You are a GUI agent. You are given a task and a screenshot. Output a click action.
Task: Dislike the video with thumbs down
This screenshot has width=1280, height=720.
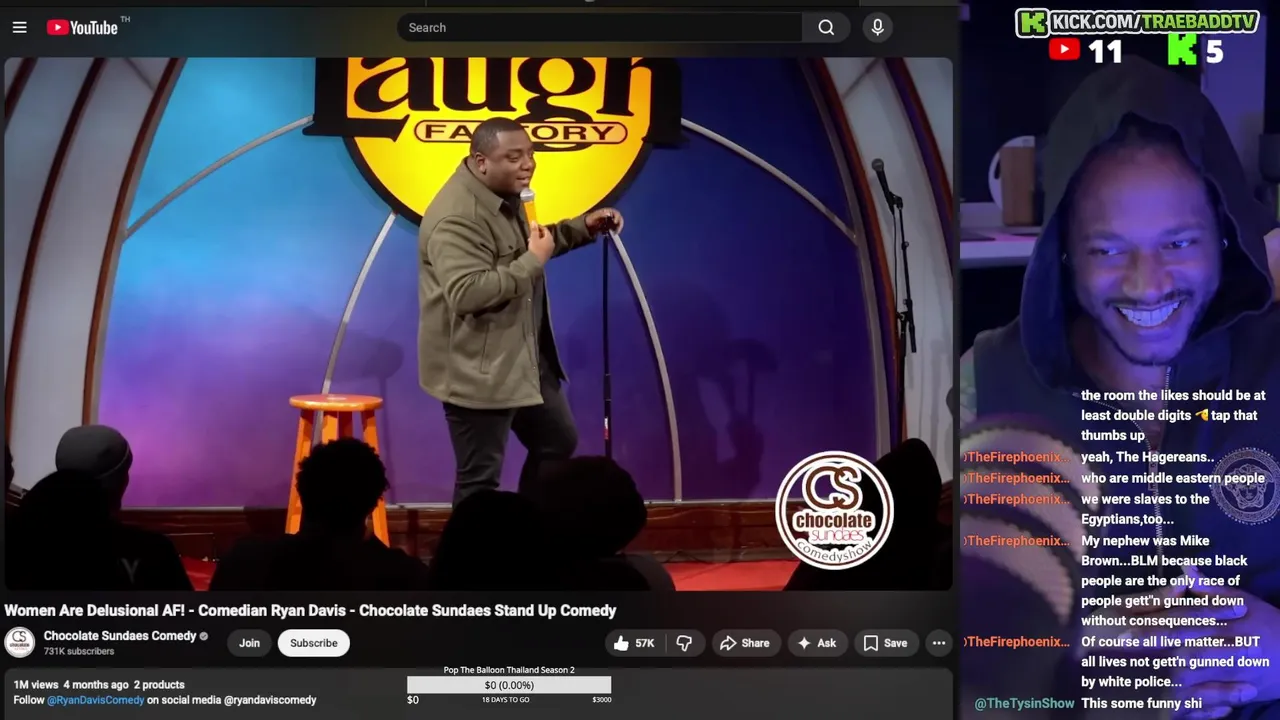click(684, 643)
